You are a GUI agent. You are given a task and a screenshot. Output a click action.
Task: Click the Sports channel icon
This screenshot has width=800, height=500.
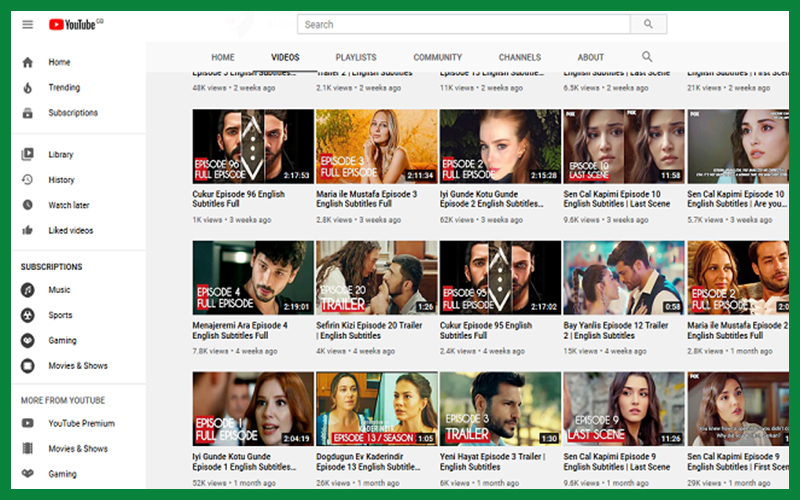[x=28, y=315]
